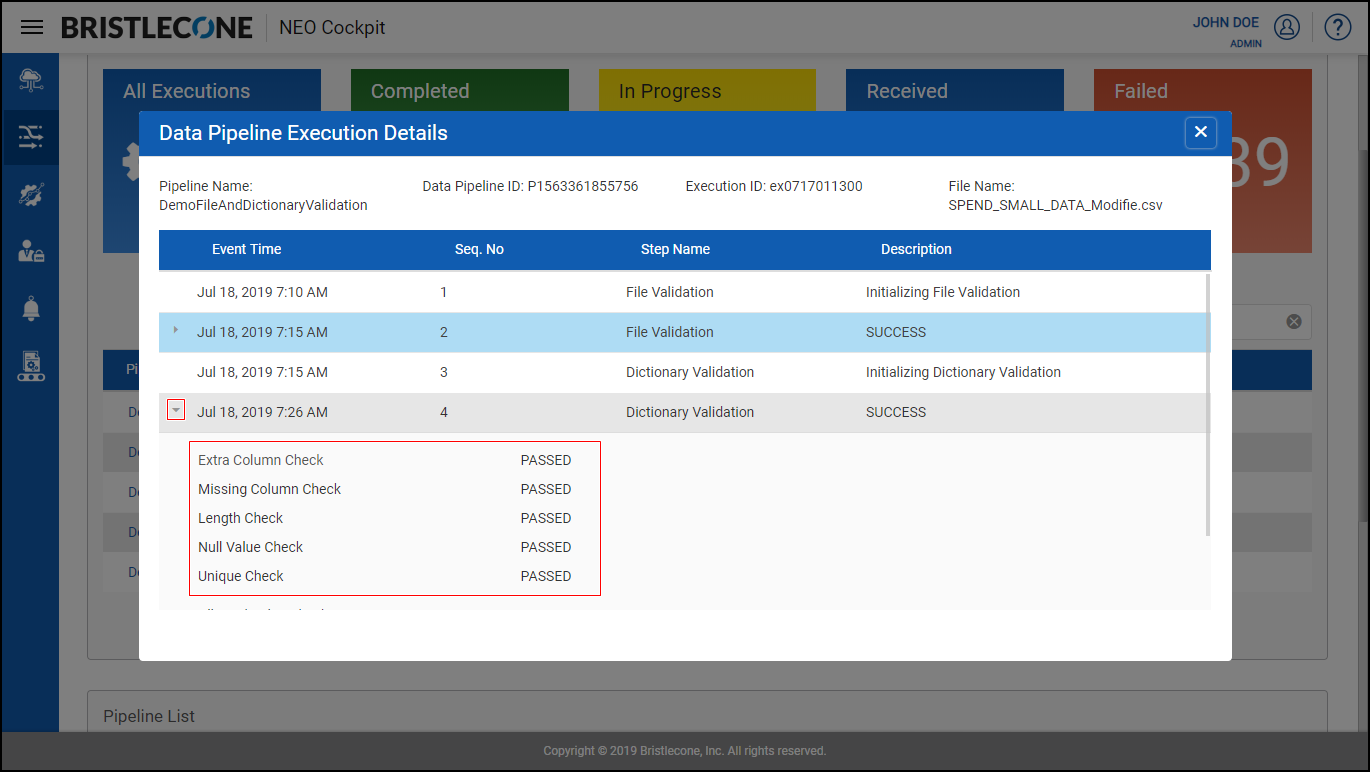Click File Validation step in sequence 1 row
1370x772 pixels.
670,292
